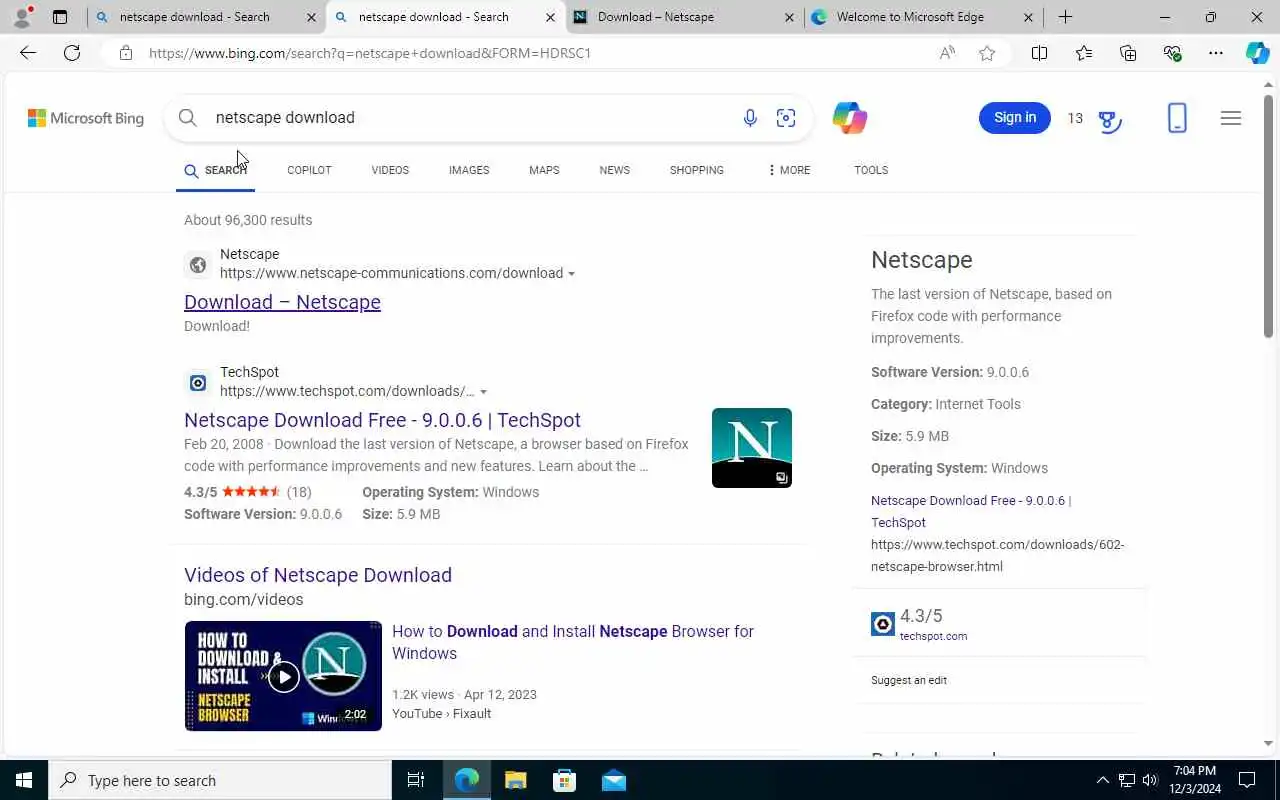The width and height of the screenshot is (1280, 800).
Task: Click Suggest an edit link
Action: [909, 680]
